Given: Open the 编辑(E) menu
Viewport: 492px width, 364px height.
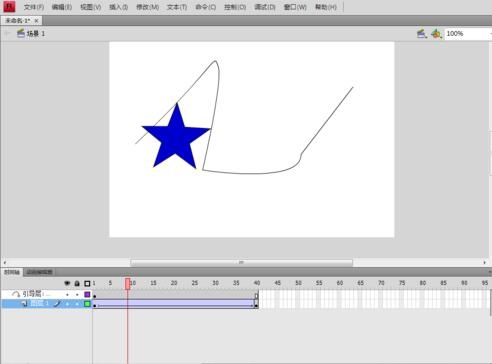Looking at the screenshot, I should coord(62,7).
